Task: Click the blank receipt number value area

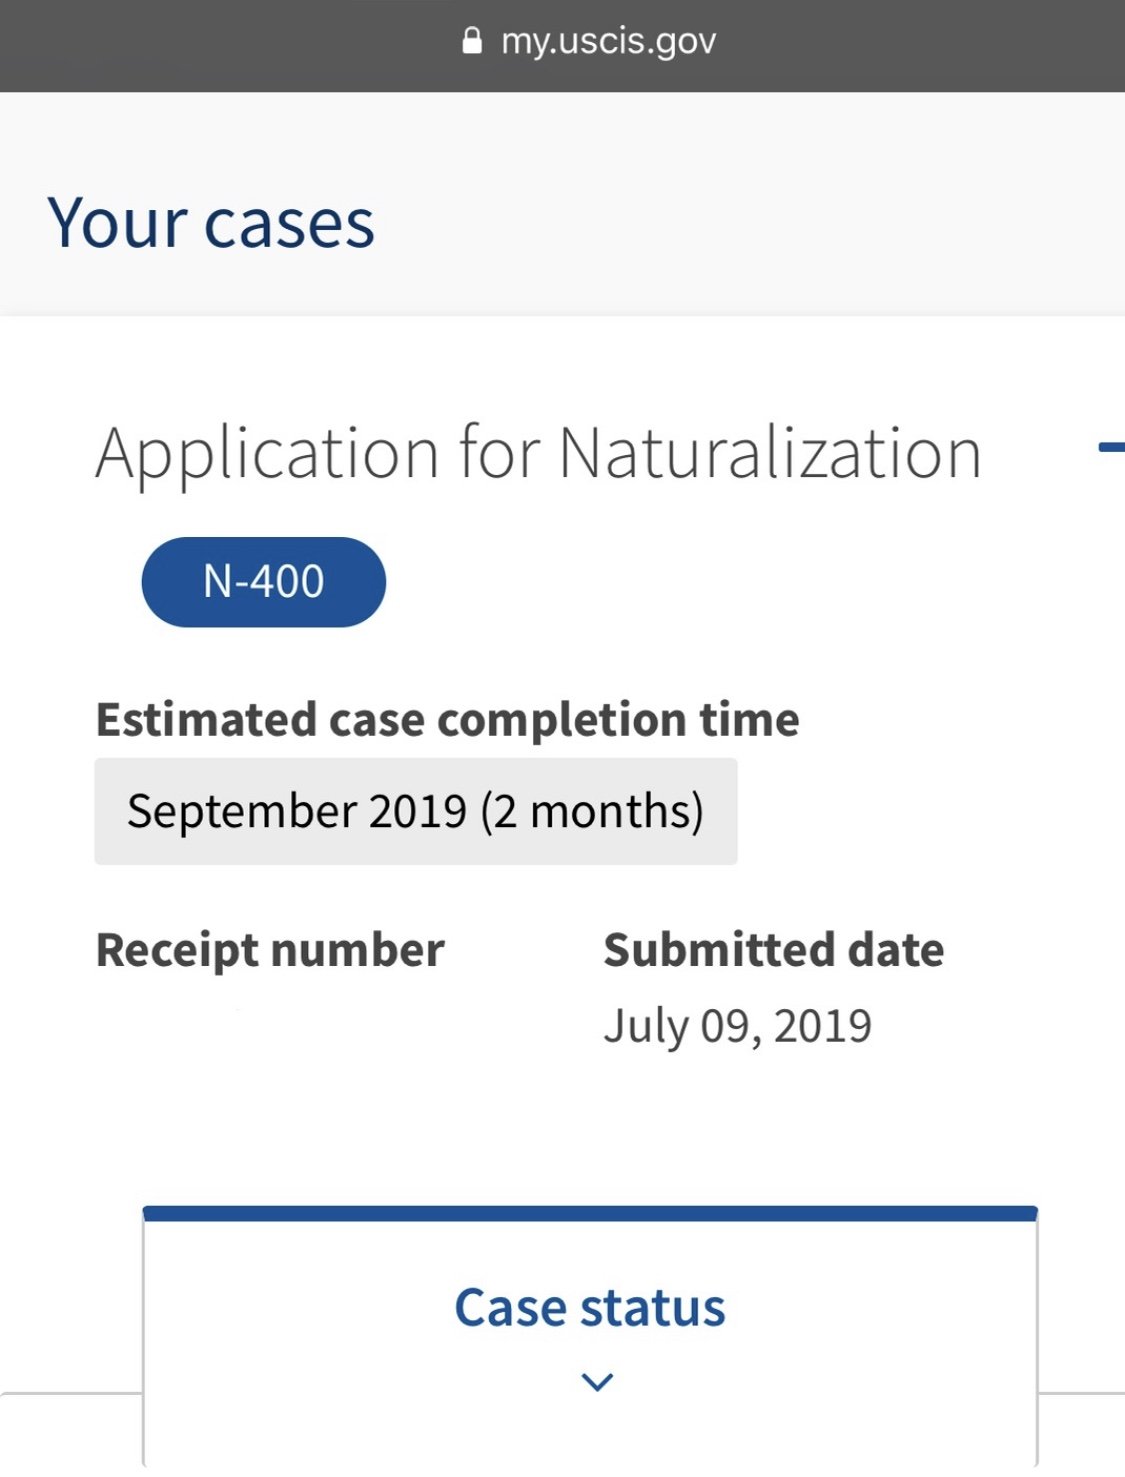Action: pyautogui.click(x=270, y=1026)
